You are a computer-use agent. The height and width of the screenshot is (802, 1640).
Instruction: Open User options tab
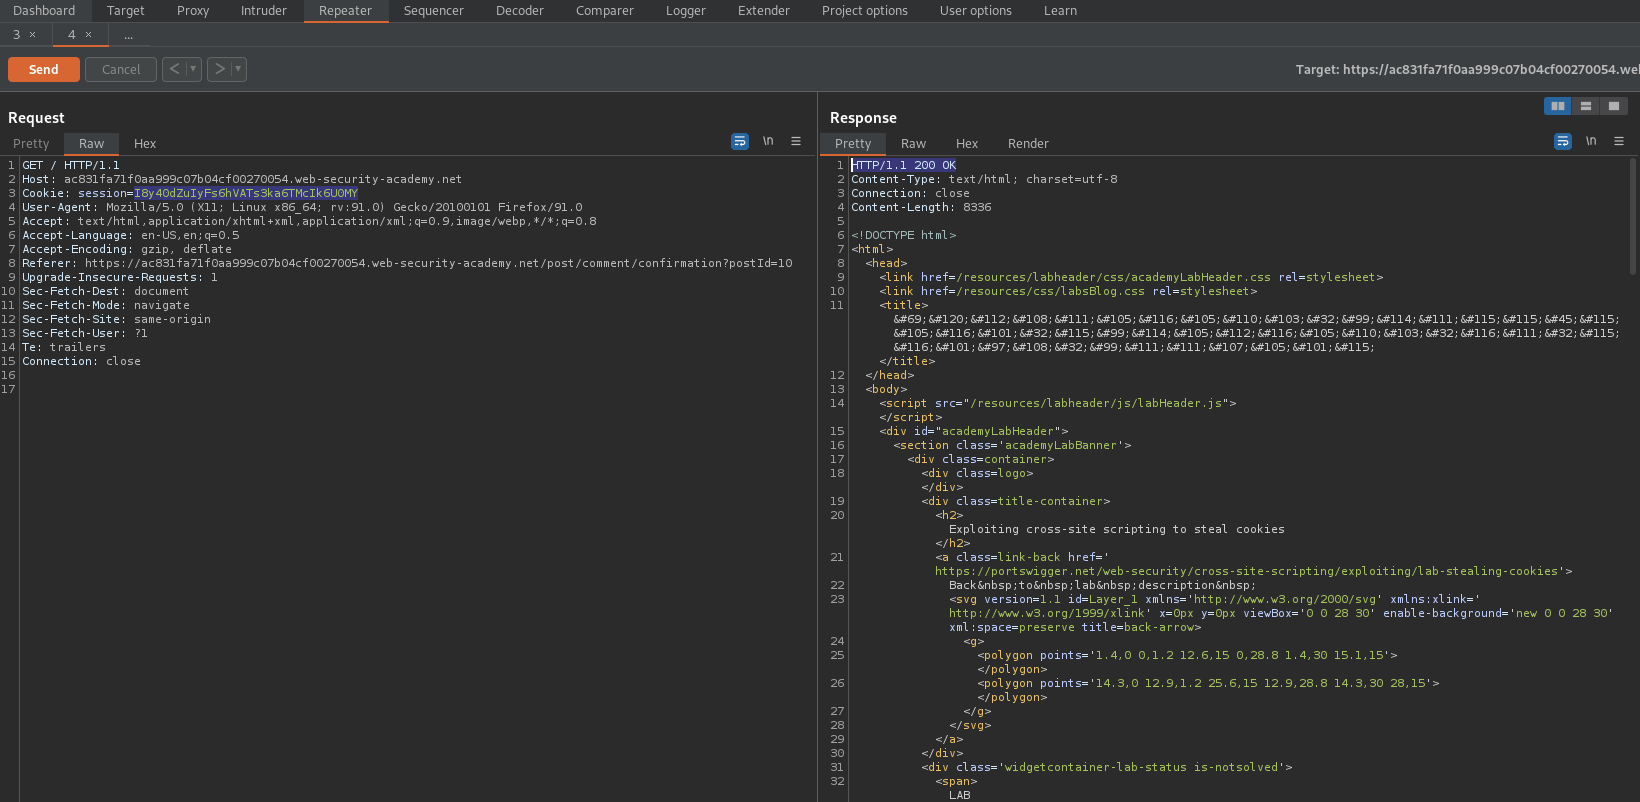pos(976,11)
